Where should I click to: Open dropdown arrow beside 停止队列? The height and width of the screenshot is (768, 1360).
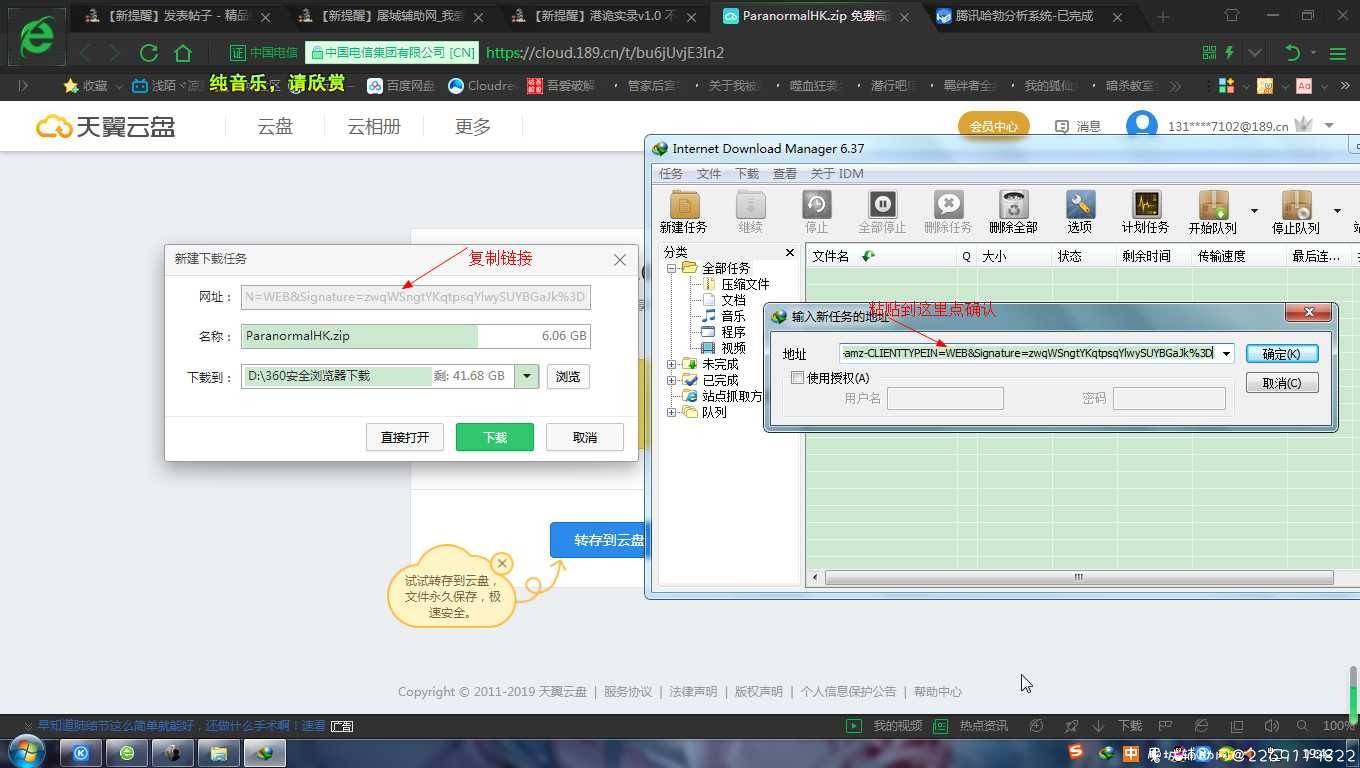[1337, 211]
